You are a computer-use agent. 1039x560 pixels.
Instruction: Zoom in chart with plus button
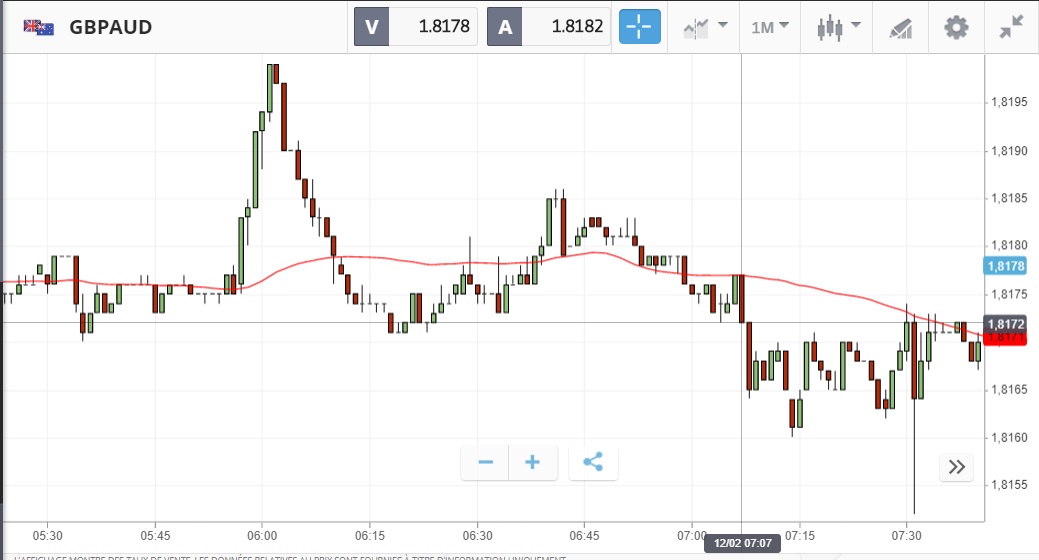pos(533,462)
